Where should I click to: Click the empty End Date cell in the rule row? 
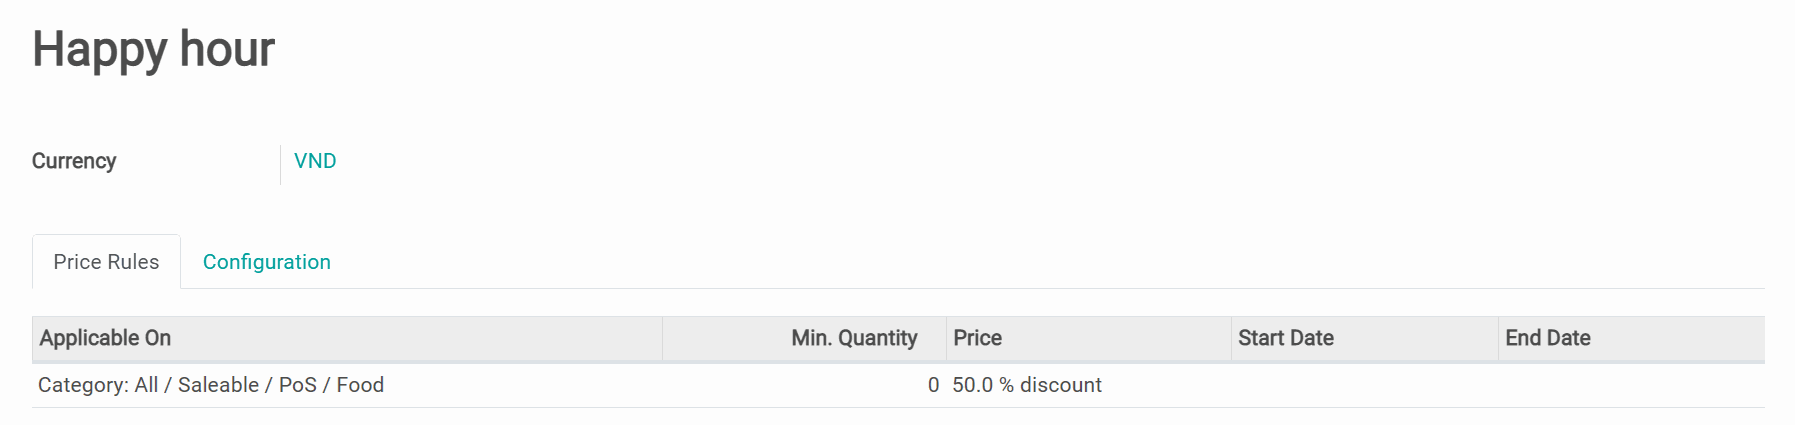(x=1630, y=385)
